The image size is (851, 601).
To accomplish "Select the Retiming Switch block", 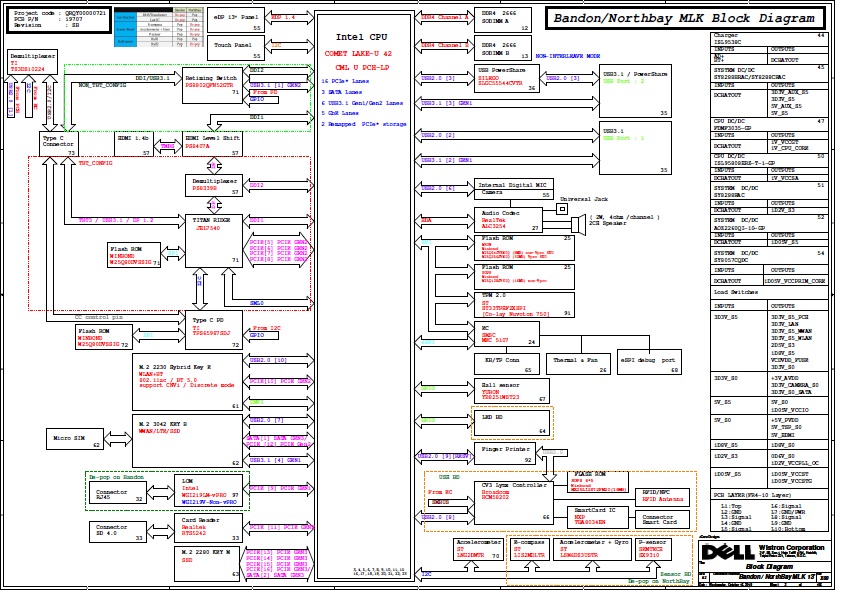I will coord(212,82).
